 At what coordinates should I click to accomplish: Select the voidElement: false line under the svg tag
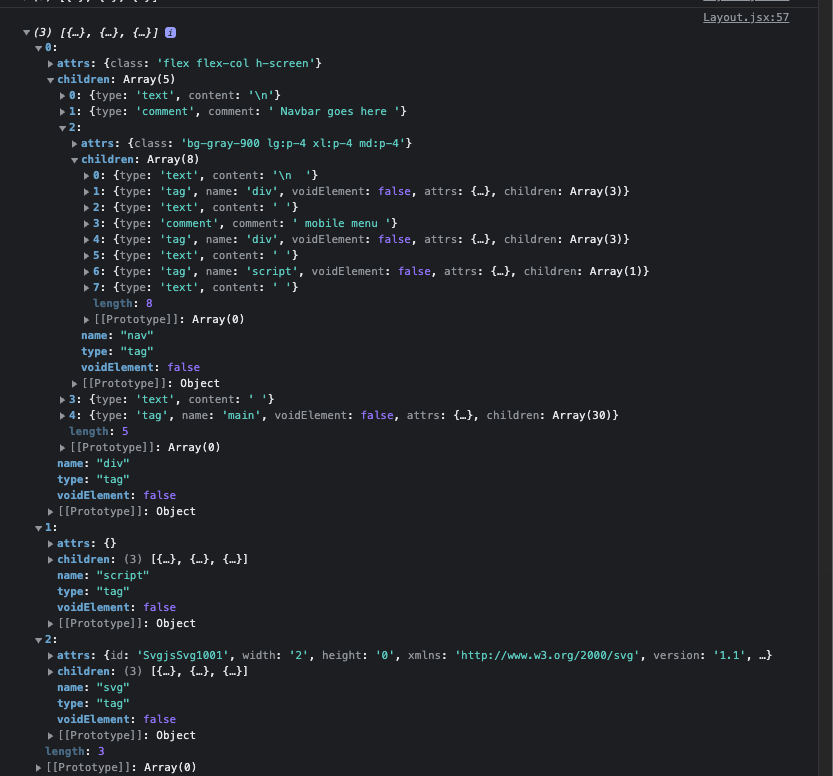pos(116,719)
